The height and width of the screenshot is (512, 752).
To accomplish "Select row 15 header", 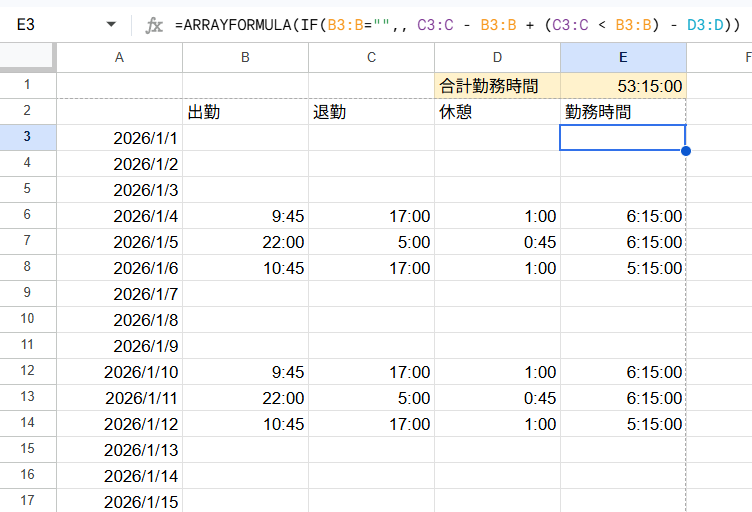I will tap(28, 449).
